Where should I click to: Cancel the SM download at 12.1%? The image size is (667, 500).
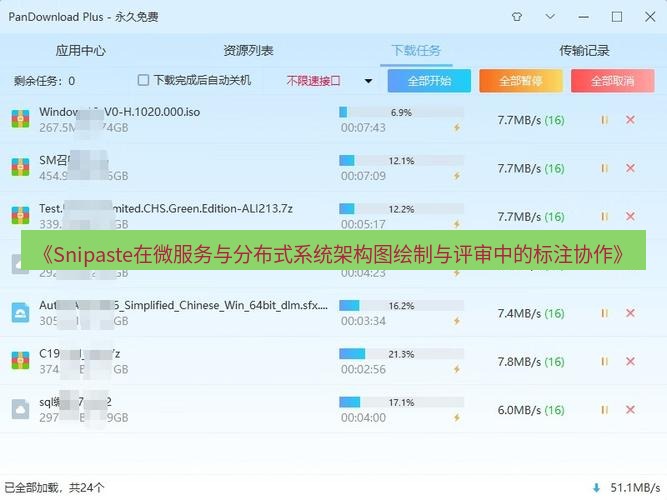630,168
